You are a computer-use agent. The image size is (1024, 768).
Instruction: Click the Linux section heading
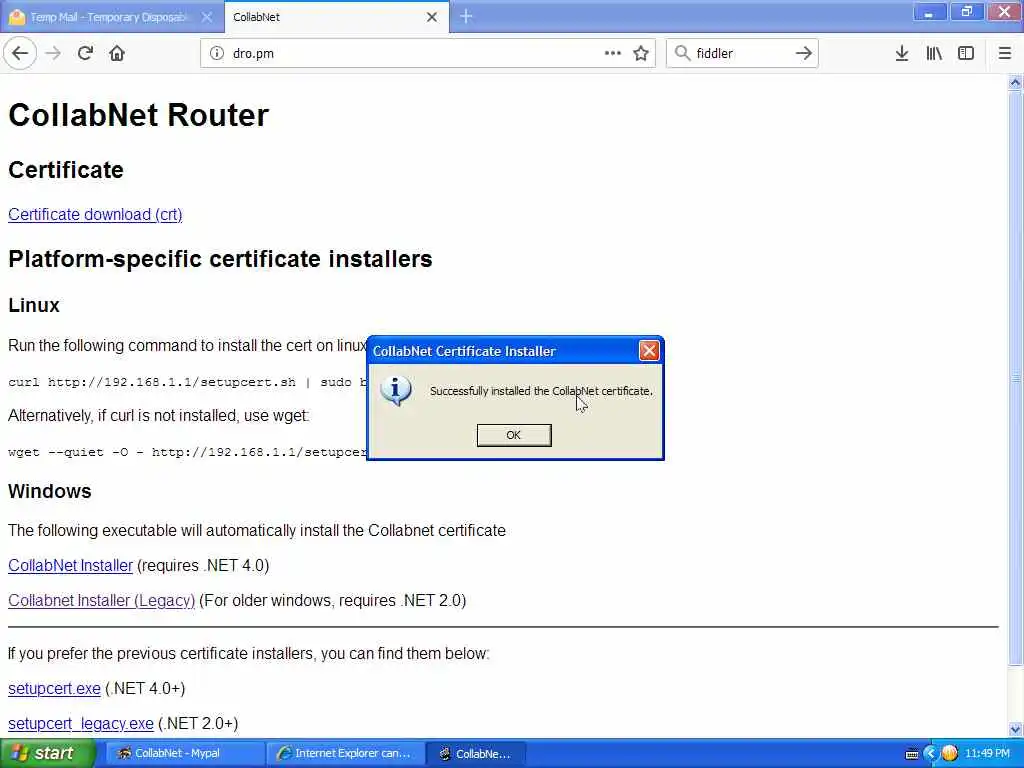click(x=34, y=305)
